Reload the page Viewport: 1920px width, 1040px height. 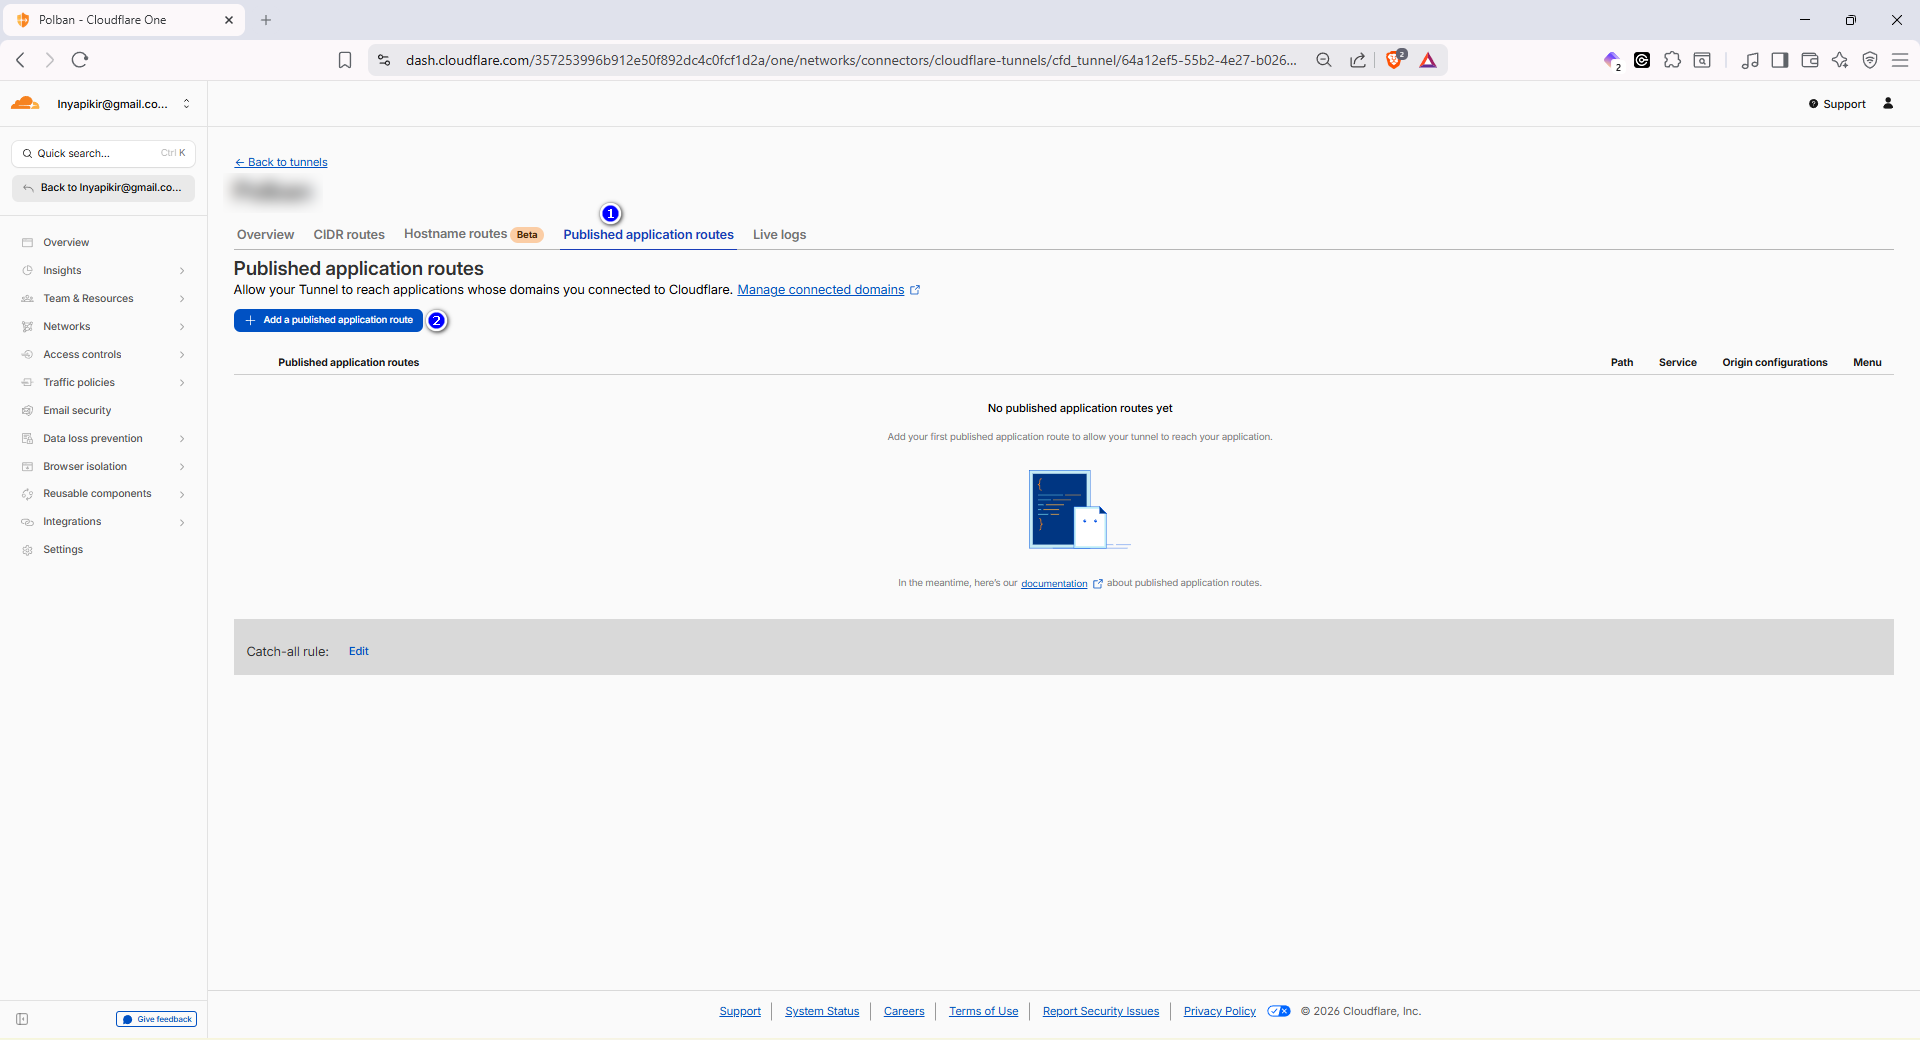(80, 60)
